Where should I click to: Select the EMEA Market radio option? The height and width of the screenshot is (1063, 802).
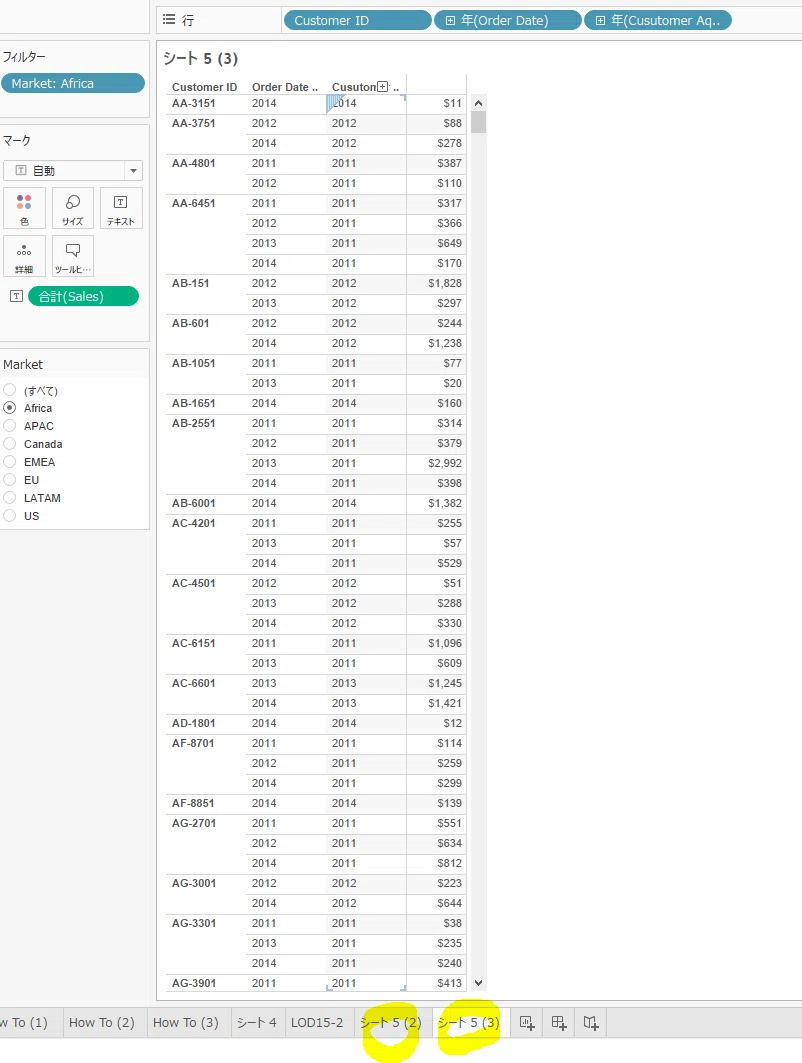coord(9,462)
